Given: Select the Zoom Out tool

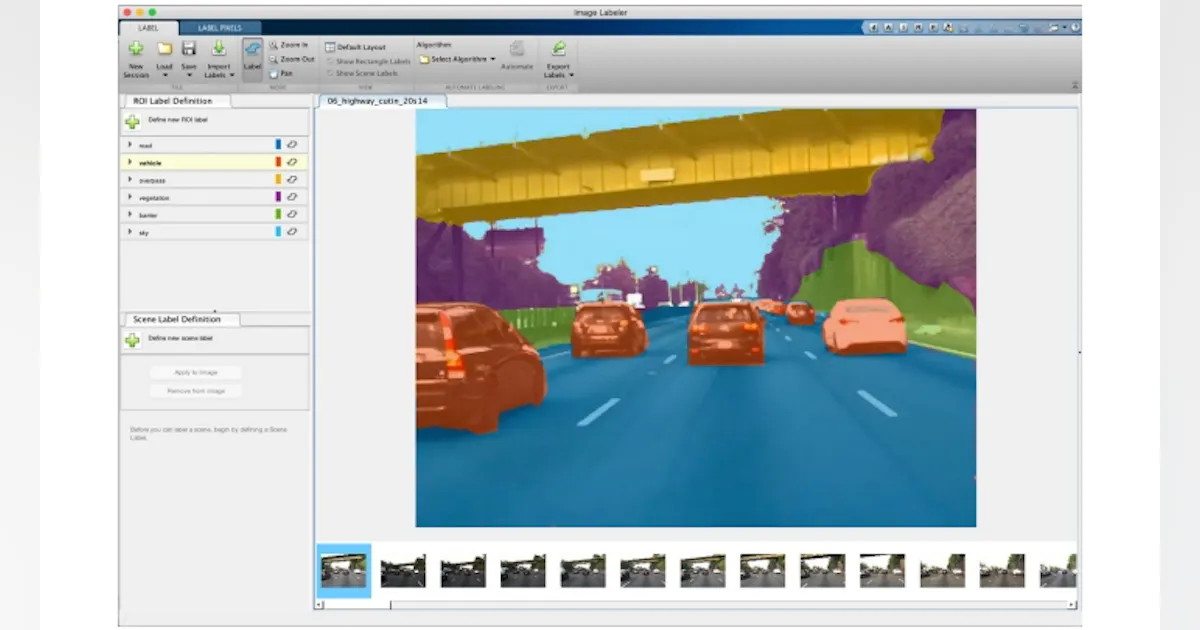Looking at the screenshot, I should (291, 59).
